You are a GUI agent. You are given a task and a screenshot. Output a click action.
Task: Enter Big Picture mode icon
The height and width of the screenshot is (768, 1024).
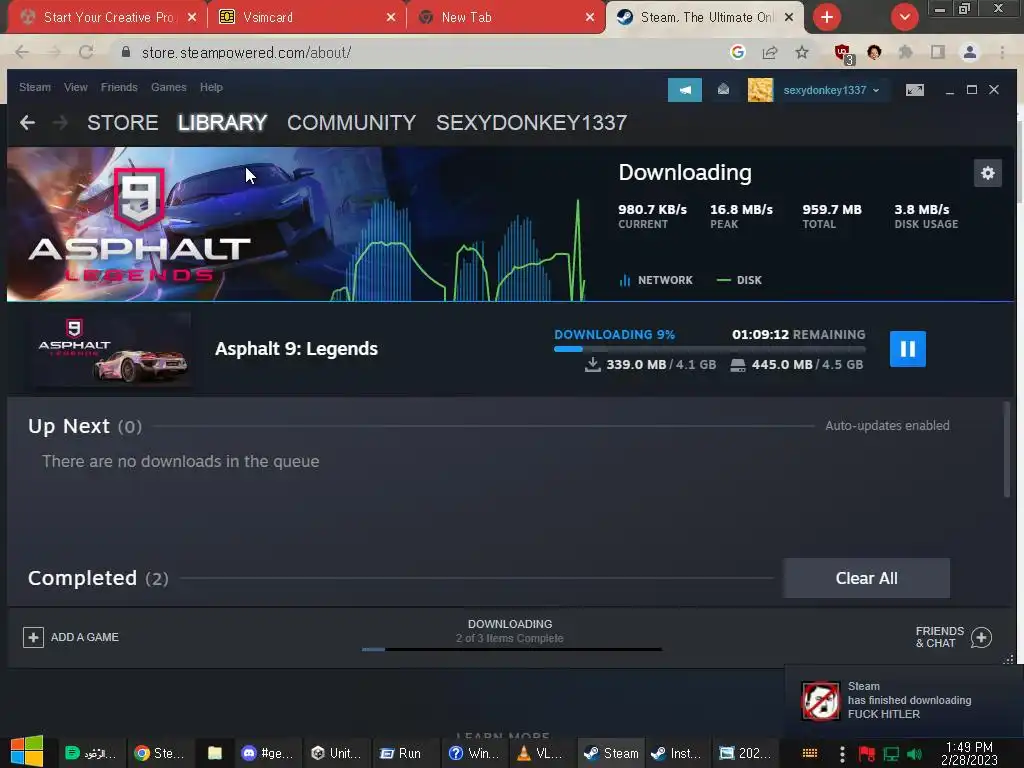pyautogui.click(x=914, y=90)
